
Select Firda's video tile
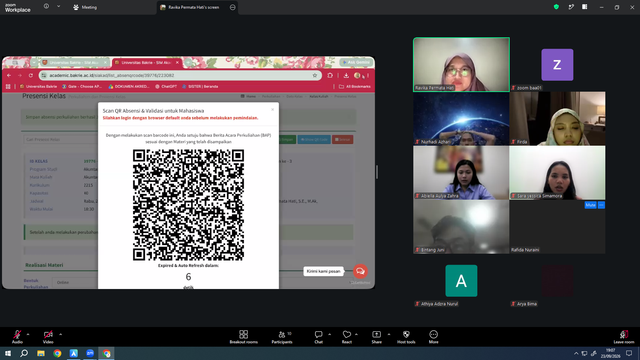click(557, 118)
